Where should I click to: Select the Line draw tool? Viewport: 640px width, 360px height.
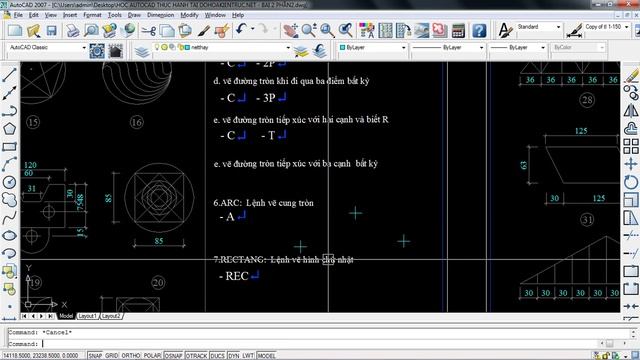tap(9, 75)
